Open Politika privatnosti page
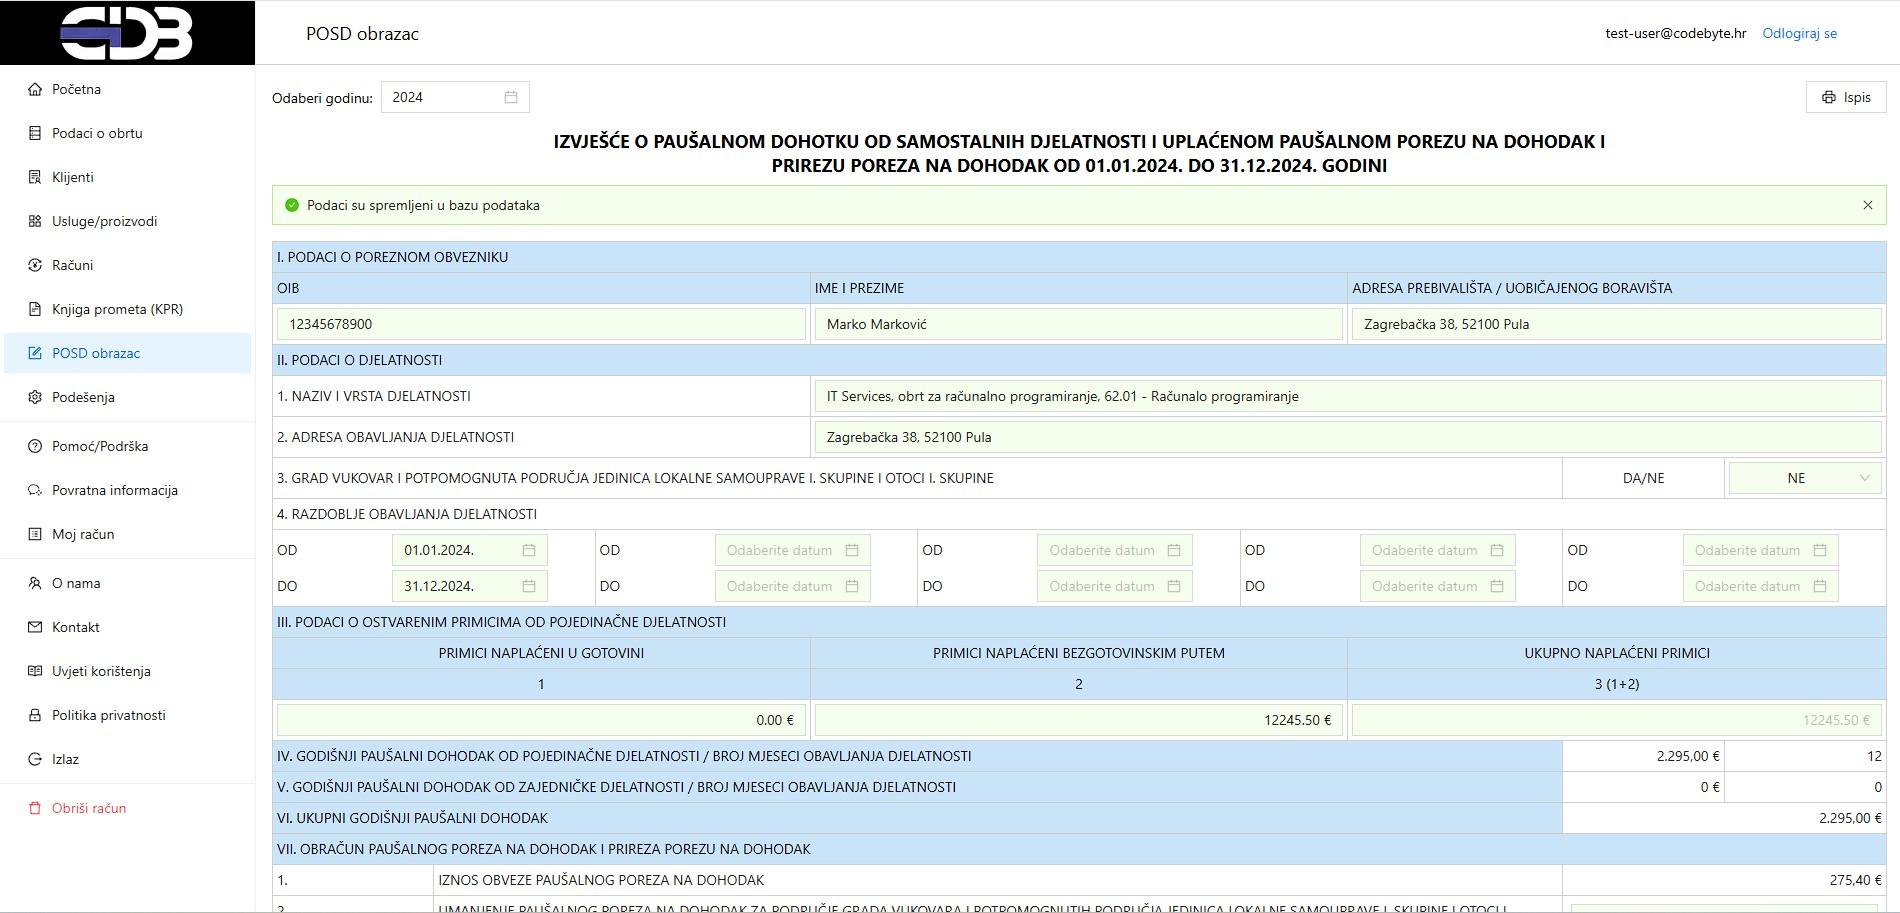Image resolution: width=1900 pixels, height=913 pixels. point(127,715)
